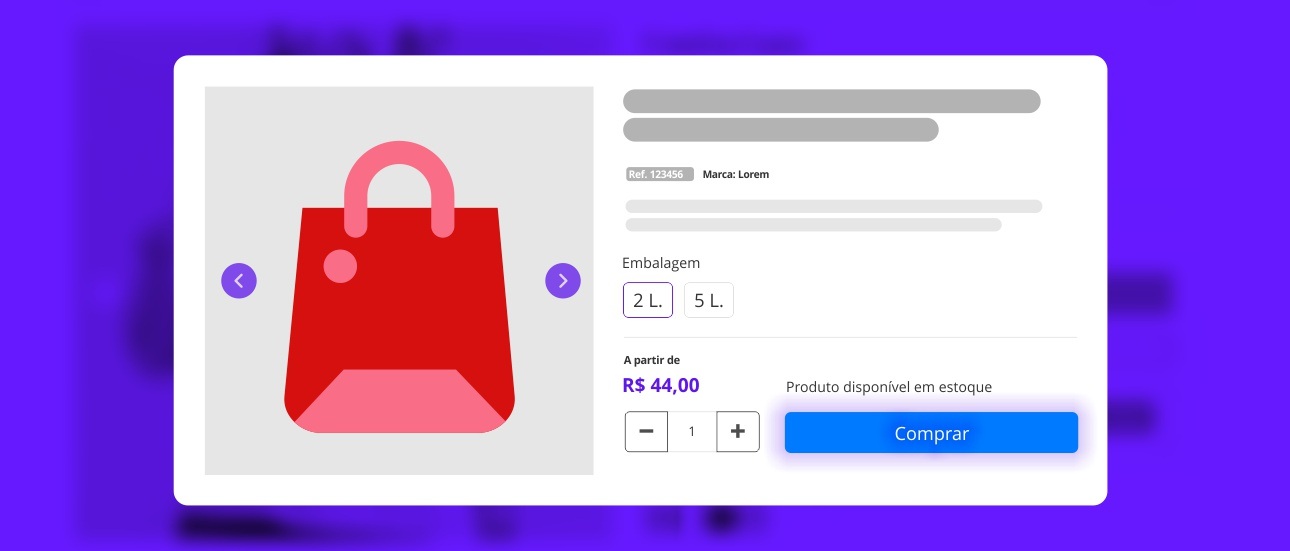Select the 2 L. packaging option
The height and width of the screenshot is (551, 1290).
[x=648, y=300]
